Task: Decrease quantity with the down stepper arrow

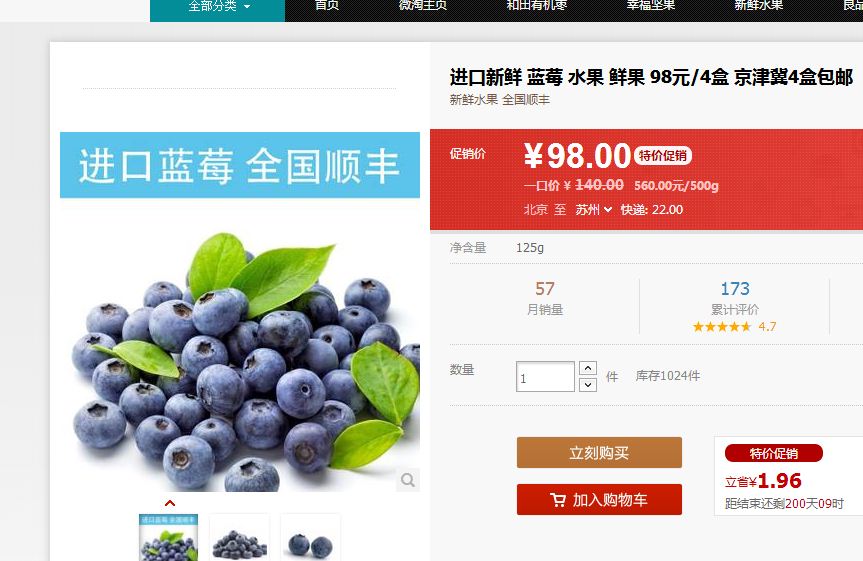Action: (588, 384)
